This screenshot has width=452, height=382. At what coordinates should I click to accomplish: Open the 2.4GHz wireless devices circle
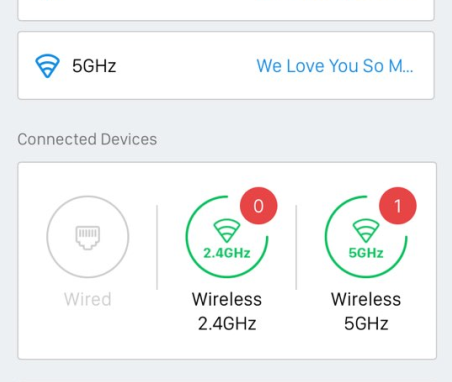(x=227, y=236)
